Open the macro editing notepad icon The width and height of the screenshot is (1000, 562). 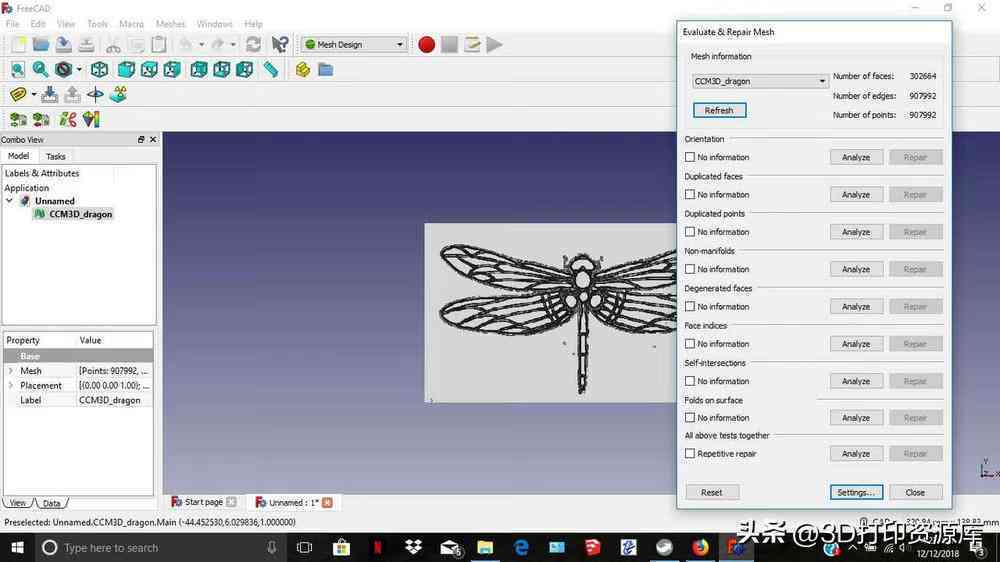pyautogui.click(x=472, y=44)
